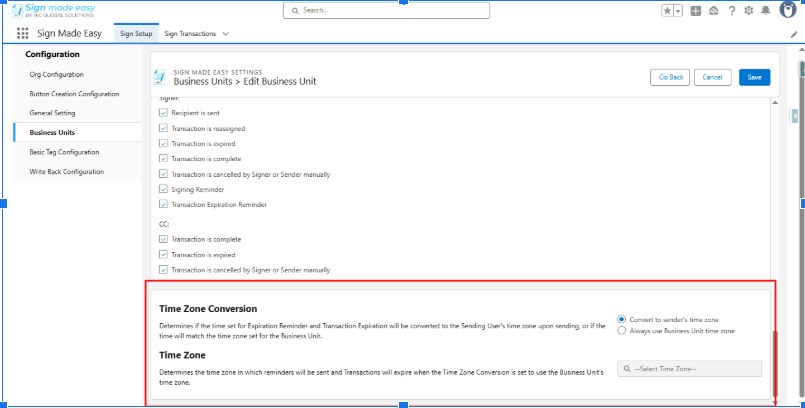Viewport: 805px width, 408px height.
Task: Open the Select Time Zone dropdown
Action: click(x=689, y=368)
